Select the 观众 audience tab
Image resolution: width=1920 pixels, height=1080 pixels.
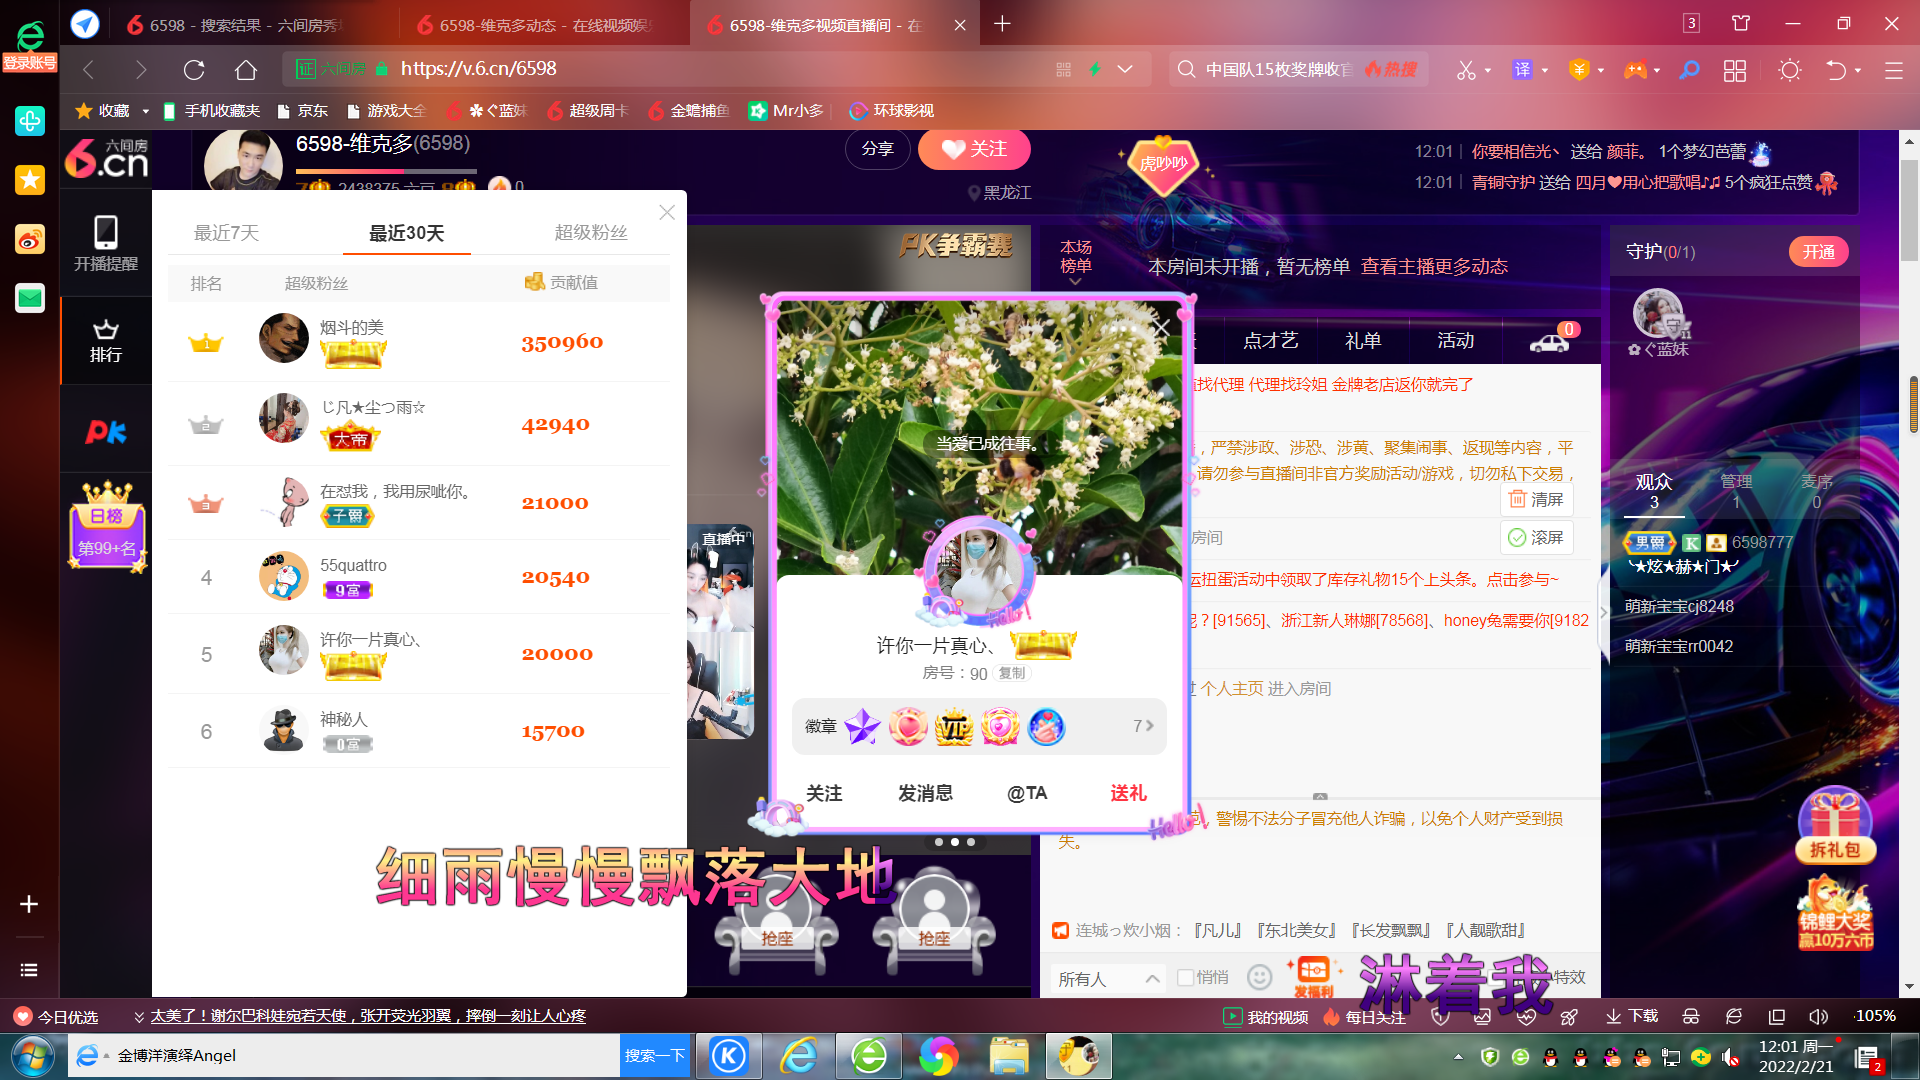click(x=1654, y=491)
